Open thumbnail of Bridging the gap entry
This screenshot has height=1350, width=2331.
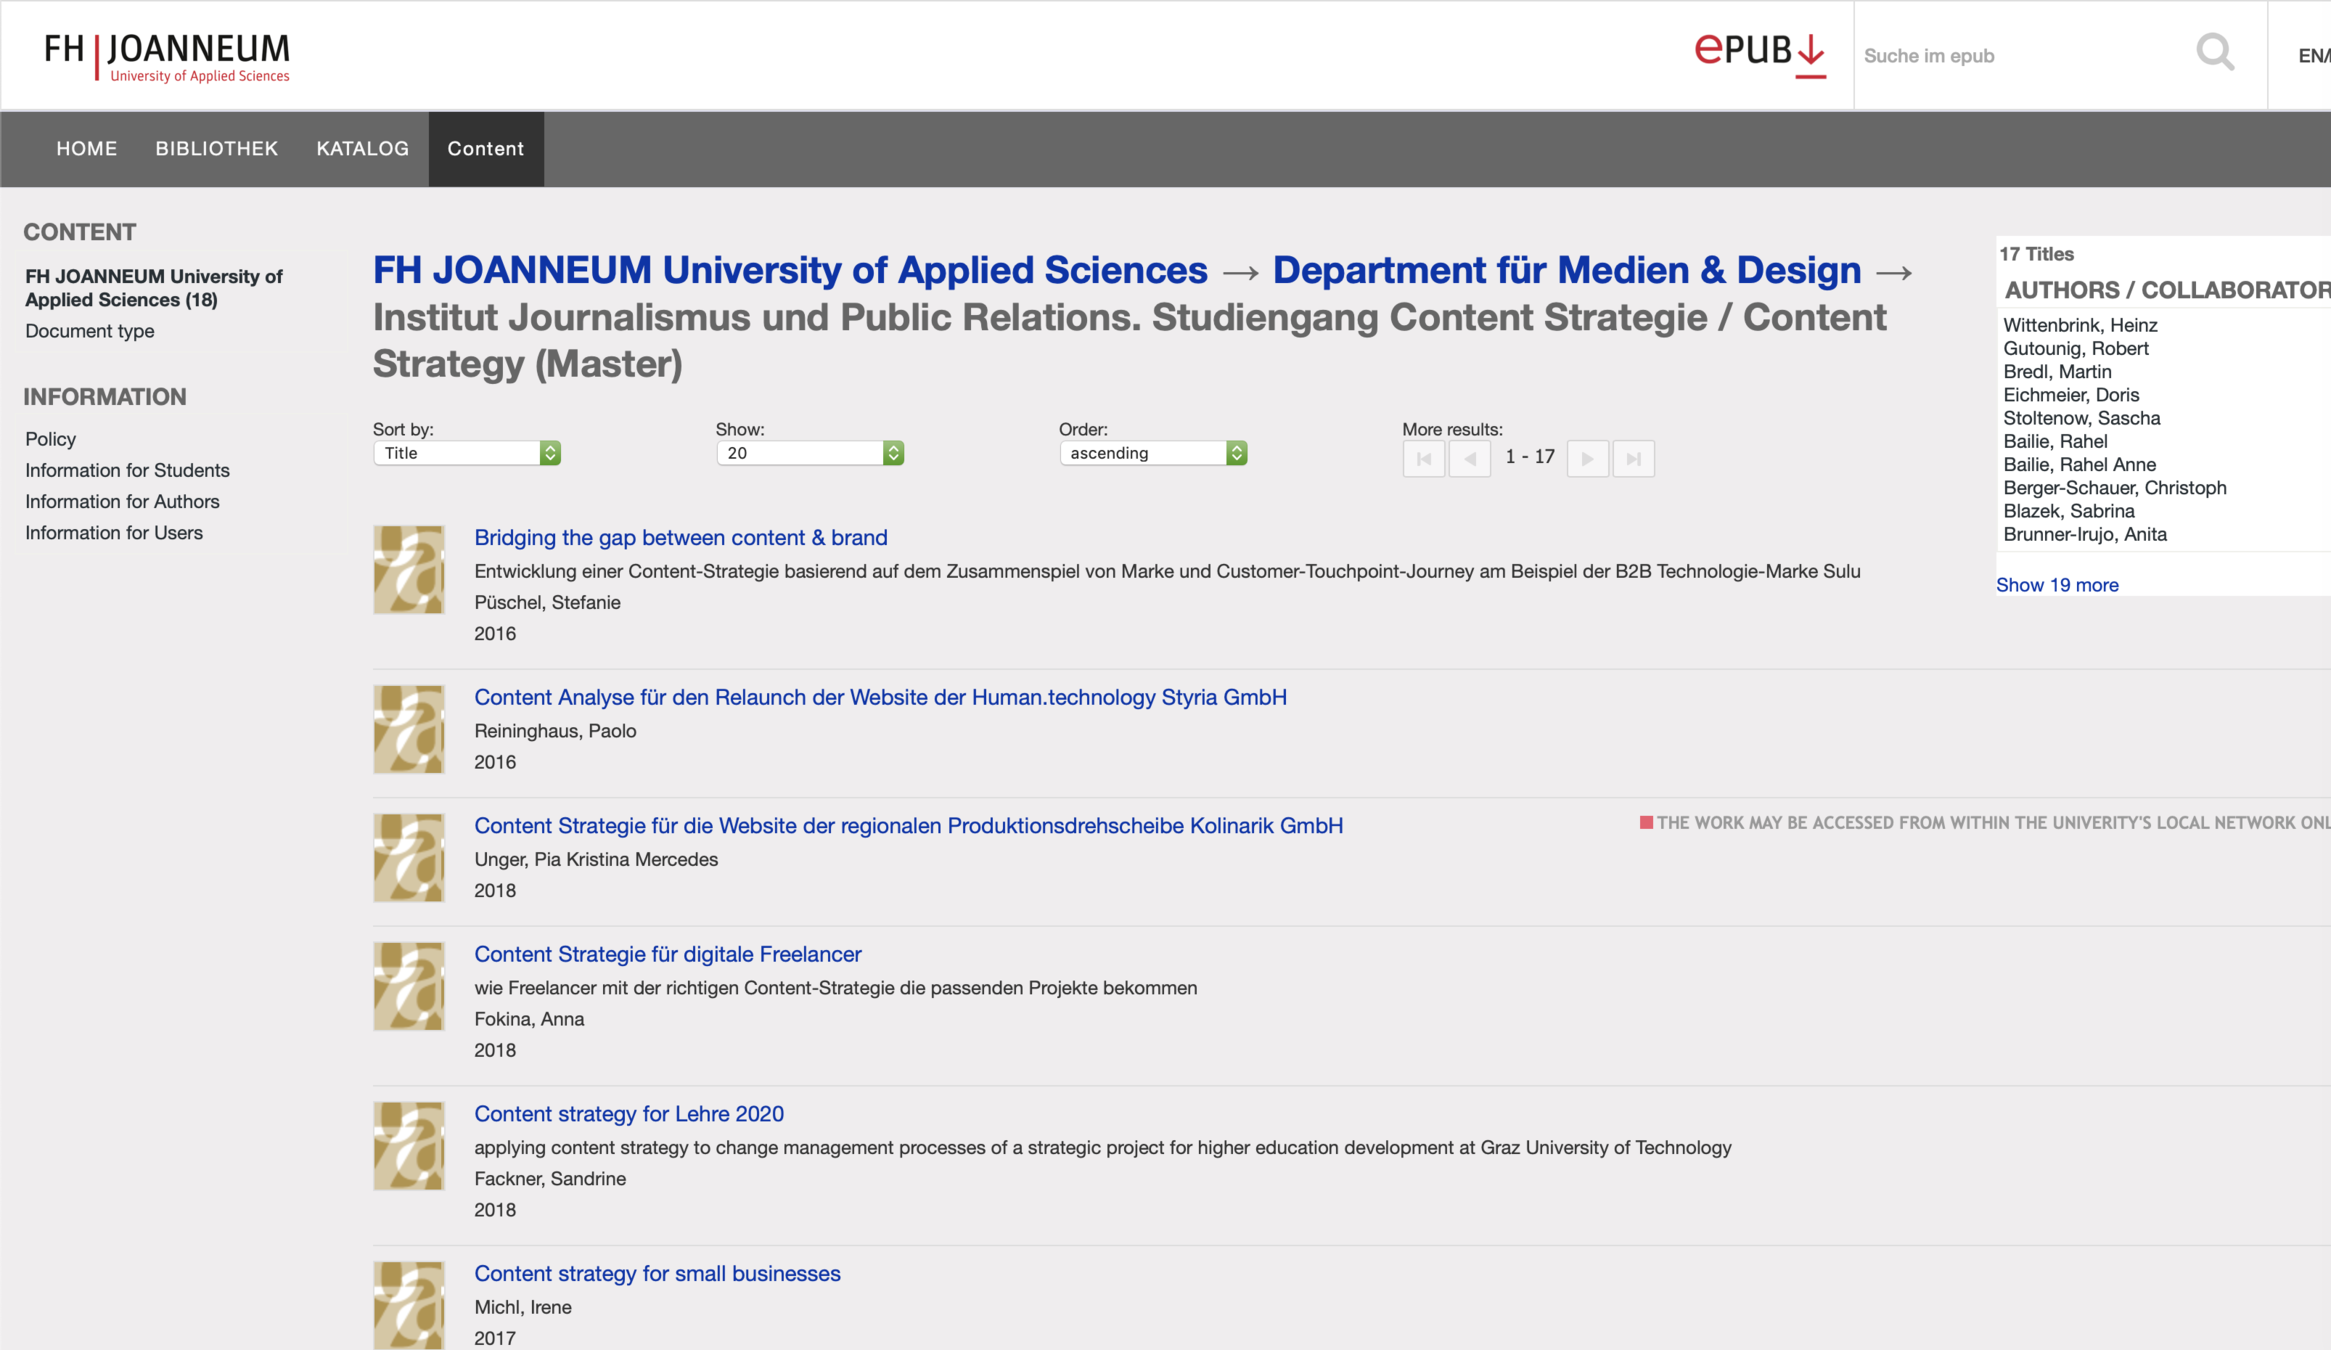(408, 570)
